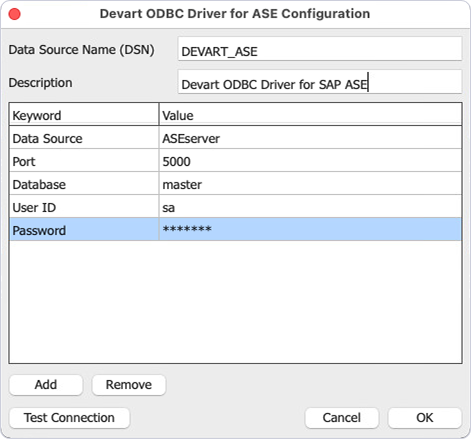Edit the master database value
The width and height of the screenshot is (471, 439).
pos(310,184)
